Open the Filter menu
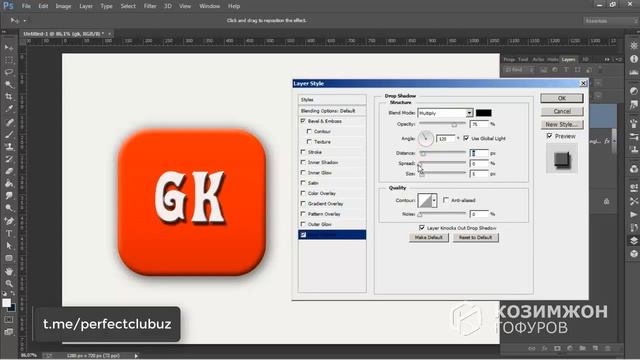640x360 pixels. point(150,6)
